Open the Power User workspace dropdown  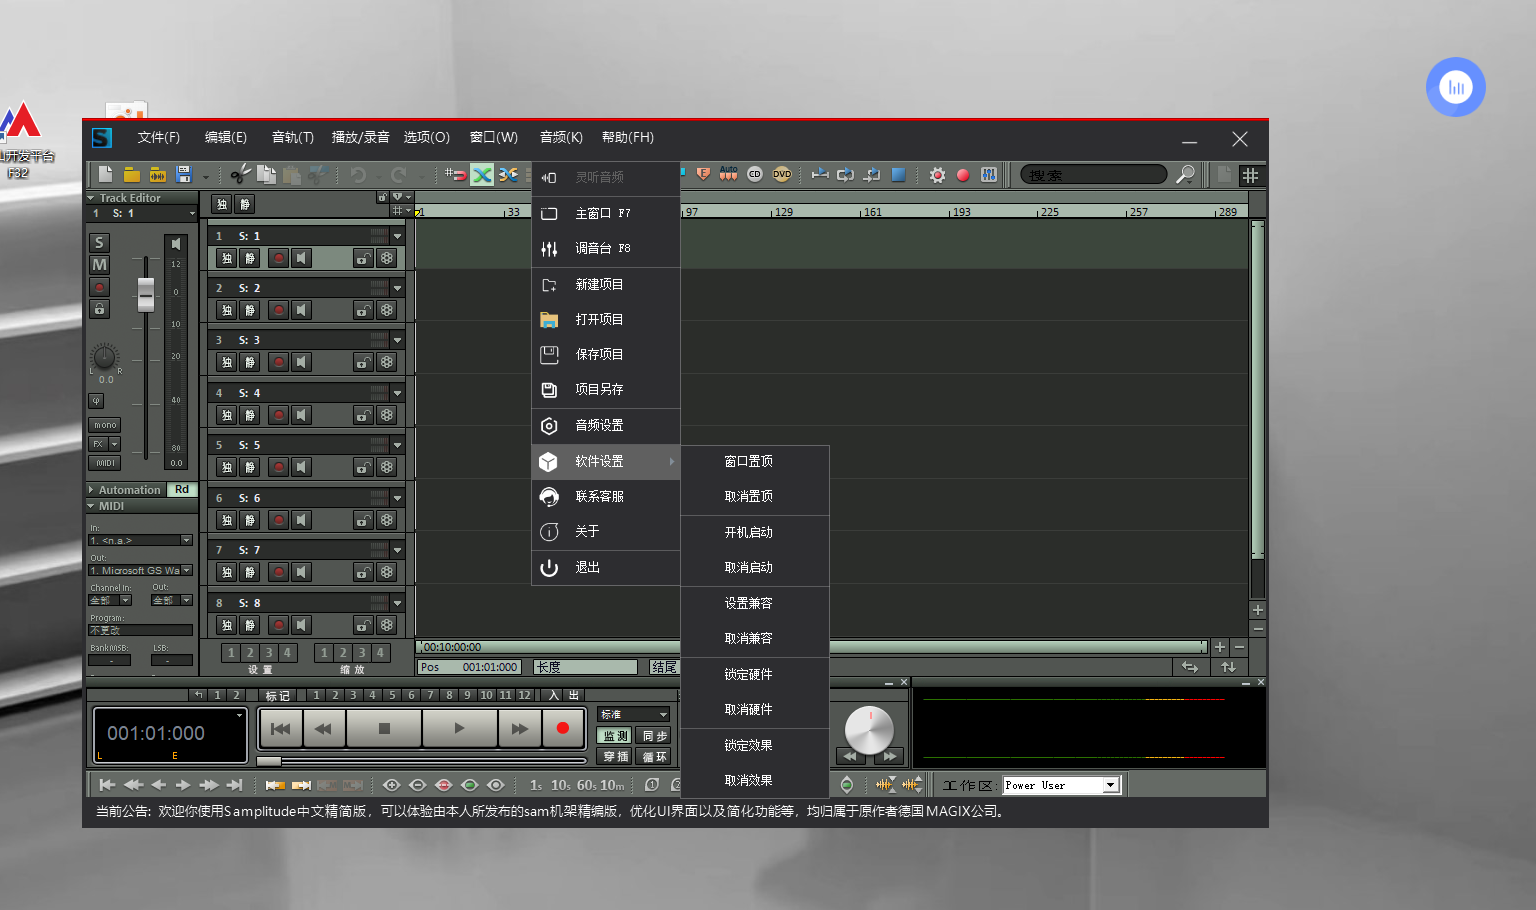pos(1110,785)
